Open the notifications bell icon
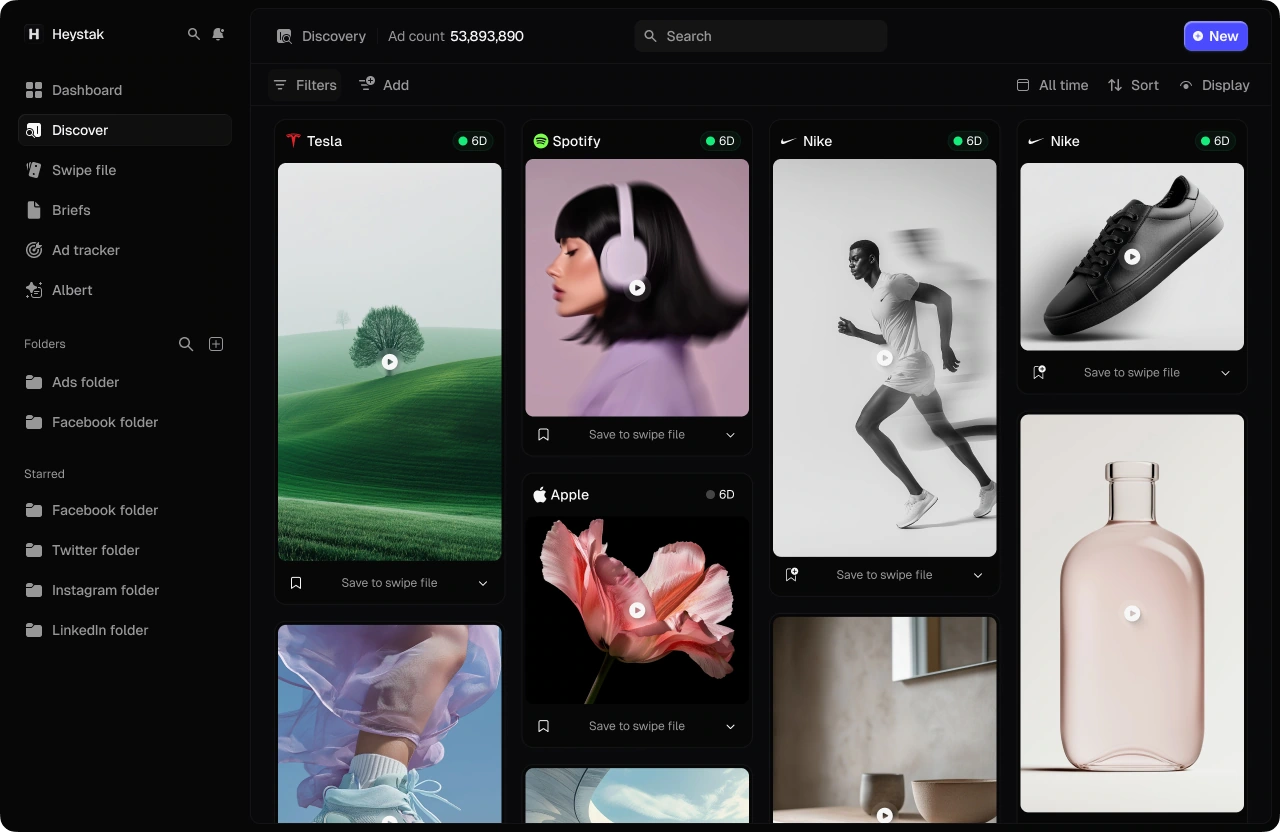 (x=218, y=34)
